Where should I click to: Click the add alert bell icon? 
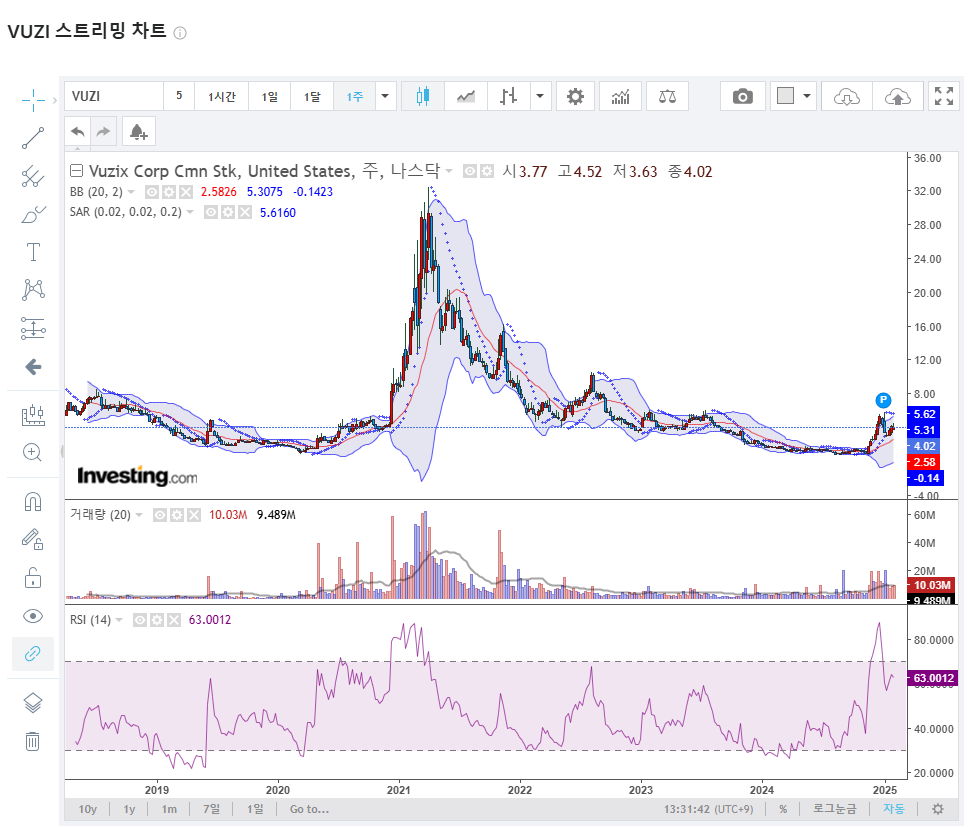click(138, 131)
